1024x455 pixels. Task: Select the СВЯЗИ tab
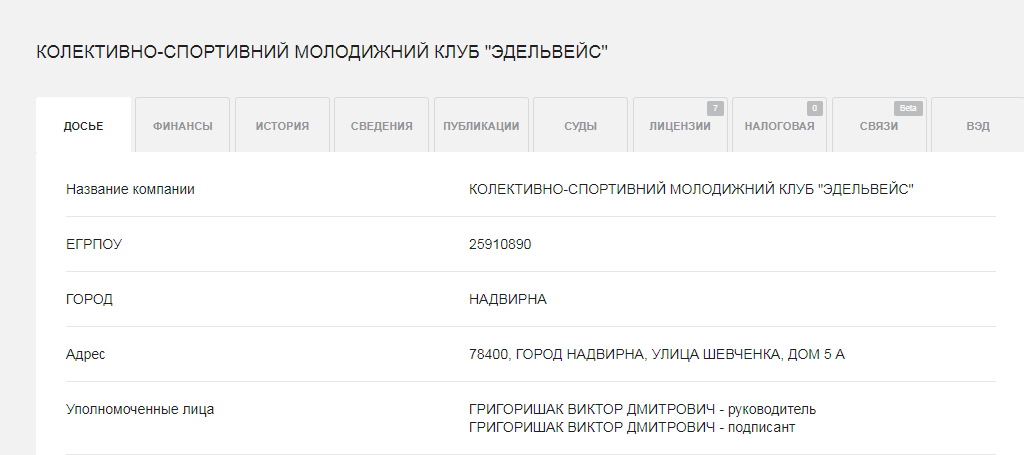click(x=878, y=126)
